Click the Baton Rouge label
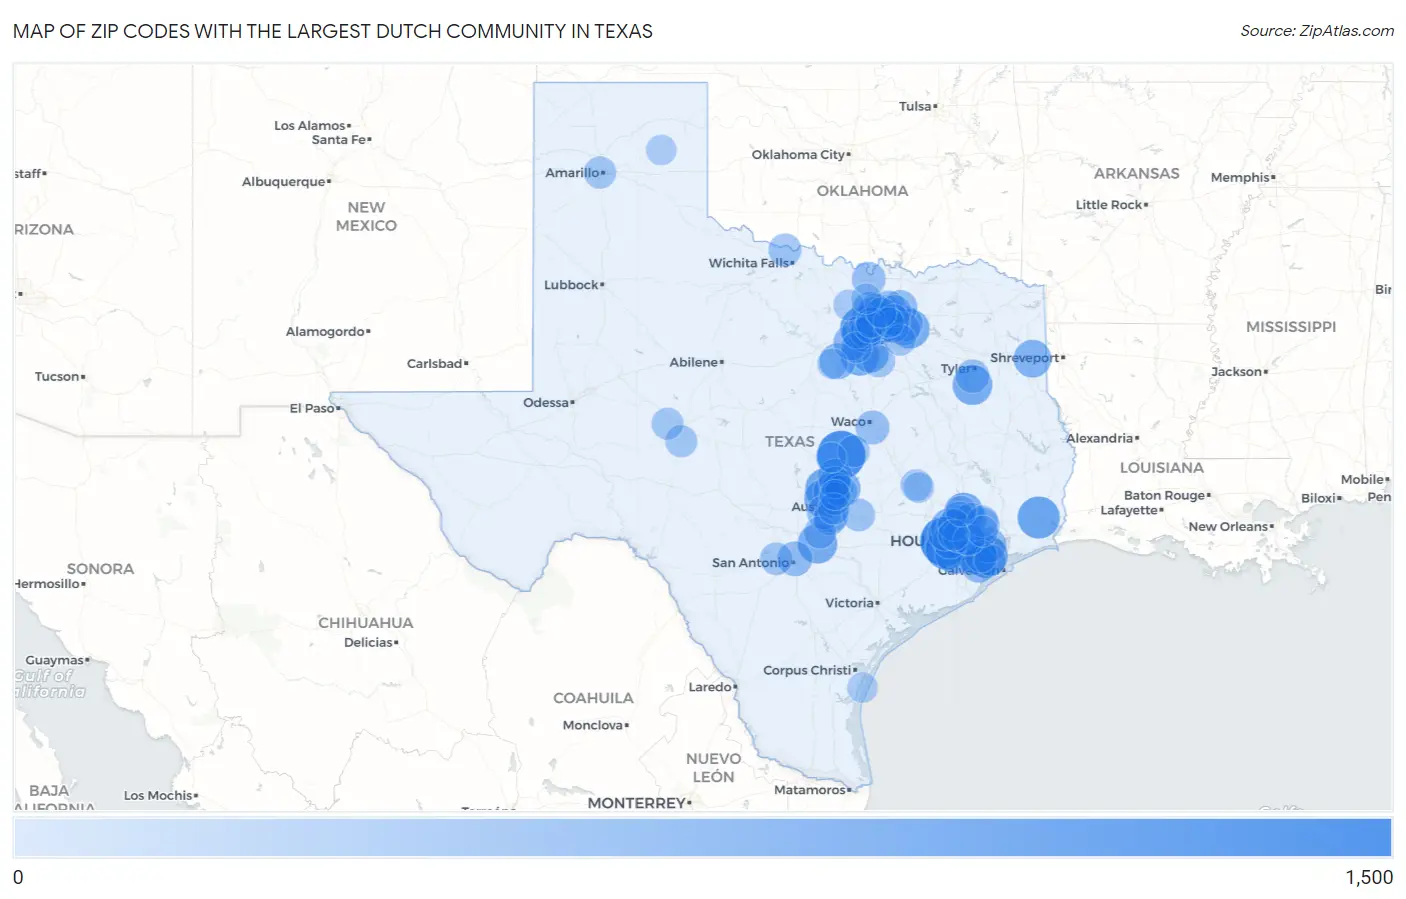 pos(1164,495)
